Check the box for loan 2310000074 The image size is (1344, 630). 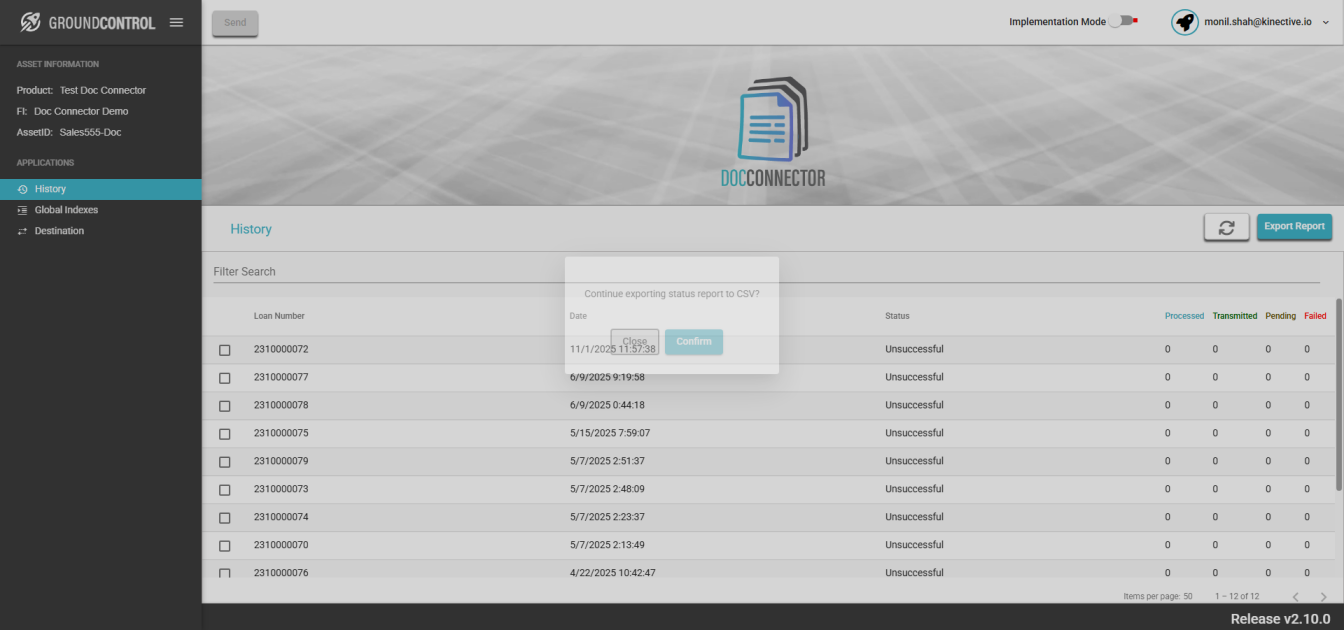pos(224,518)
